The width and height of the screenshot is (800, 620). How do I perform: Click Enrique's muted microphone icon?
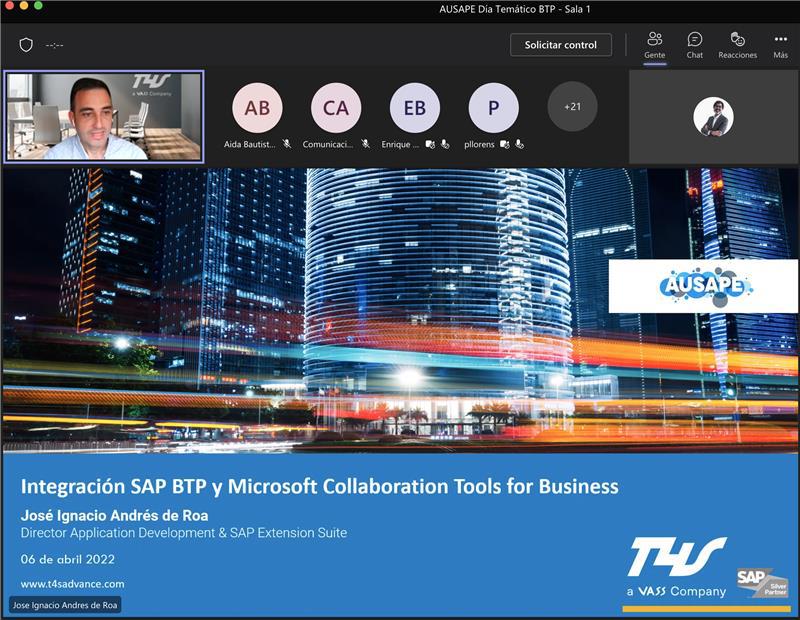coord(445,144)
